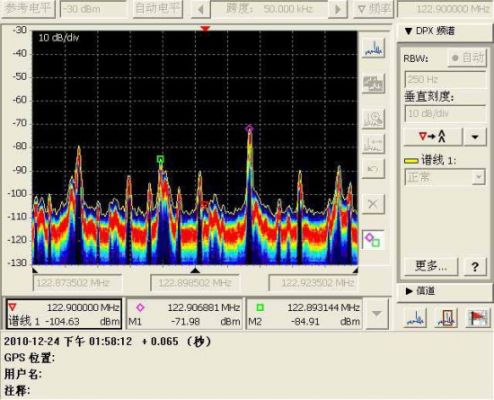The height and width of the screenshot is (400, 494).
Task: Click the center frequency 122.898502 MHz field
Action: pyautogui.click(x=195, y=283)
